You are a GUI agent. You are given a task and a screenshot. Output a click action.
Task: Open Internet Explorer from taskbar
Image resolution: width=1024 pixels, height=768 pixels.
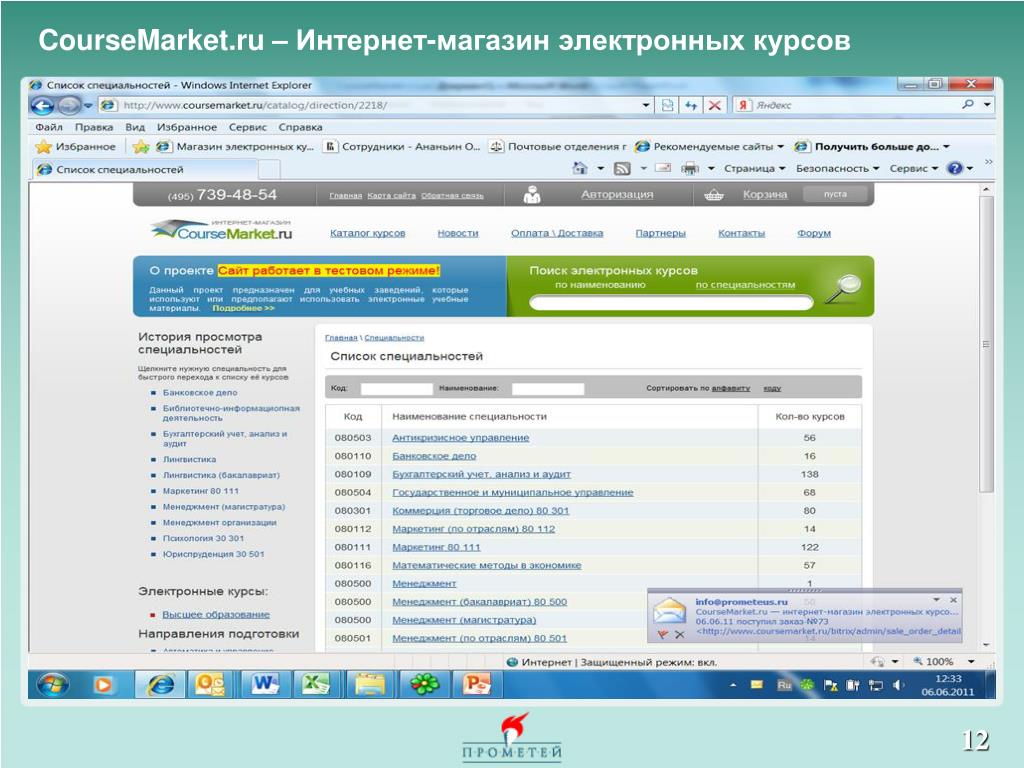[x=160, y=684]
